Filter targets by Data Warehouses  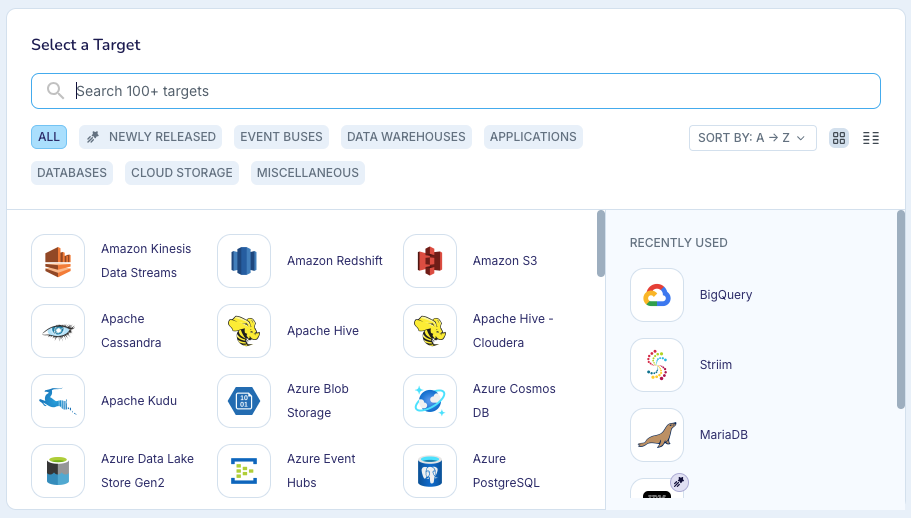[406, 137]
